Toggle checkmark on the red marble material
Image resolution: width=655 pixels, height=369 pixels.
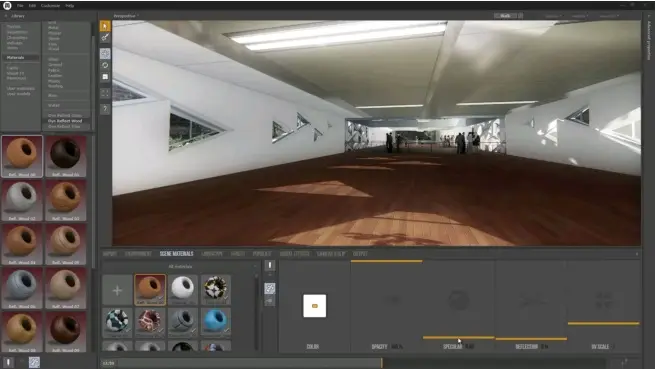[x=161, y=331]
